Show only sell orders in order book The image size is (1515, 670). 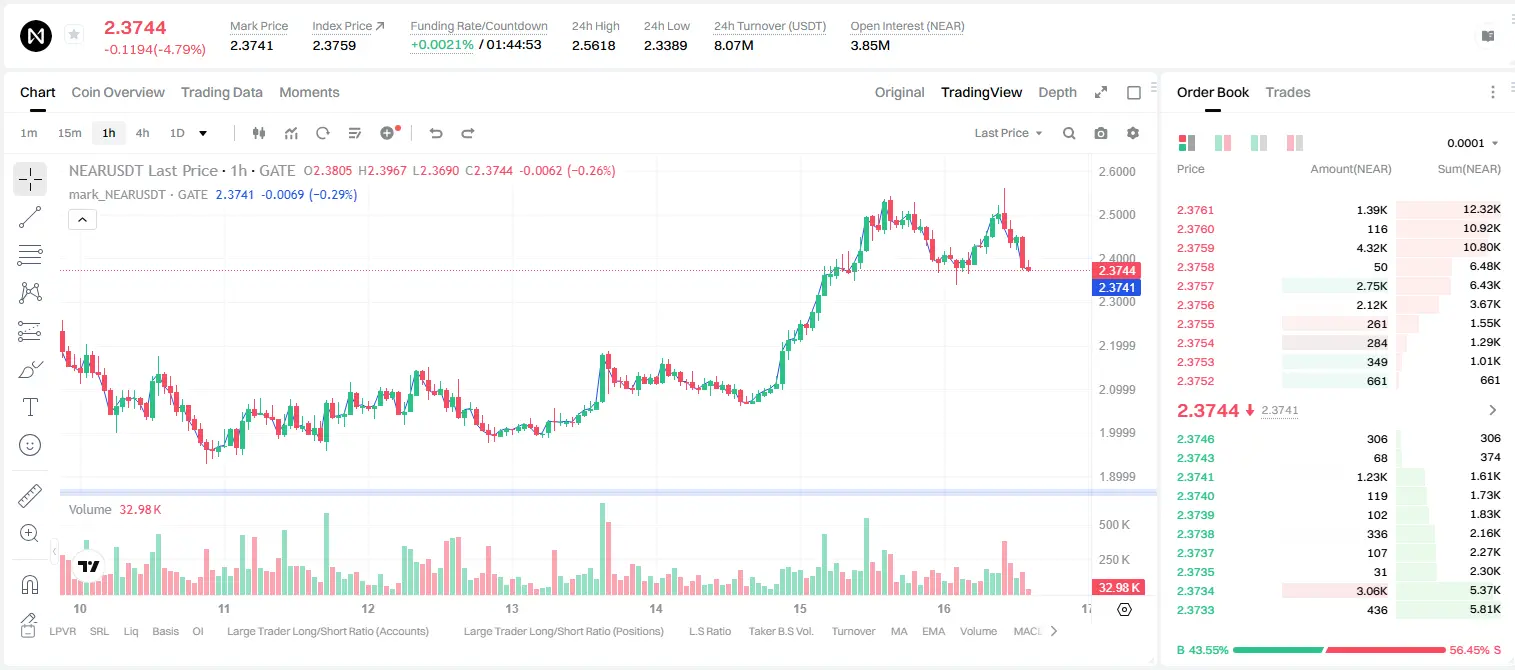pos(1295,143)
